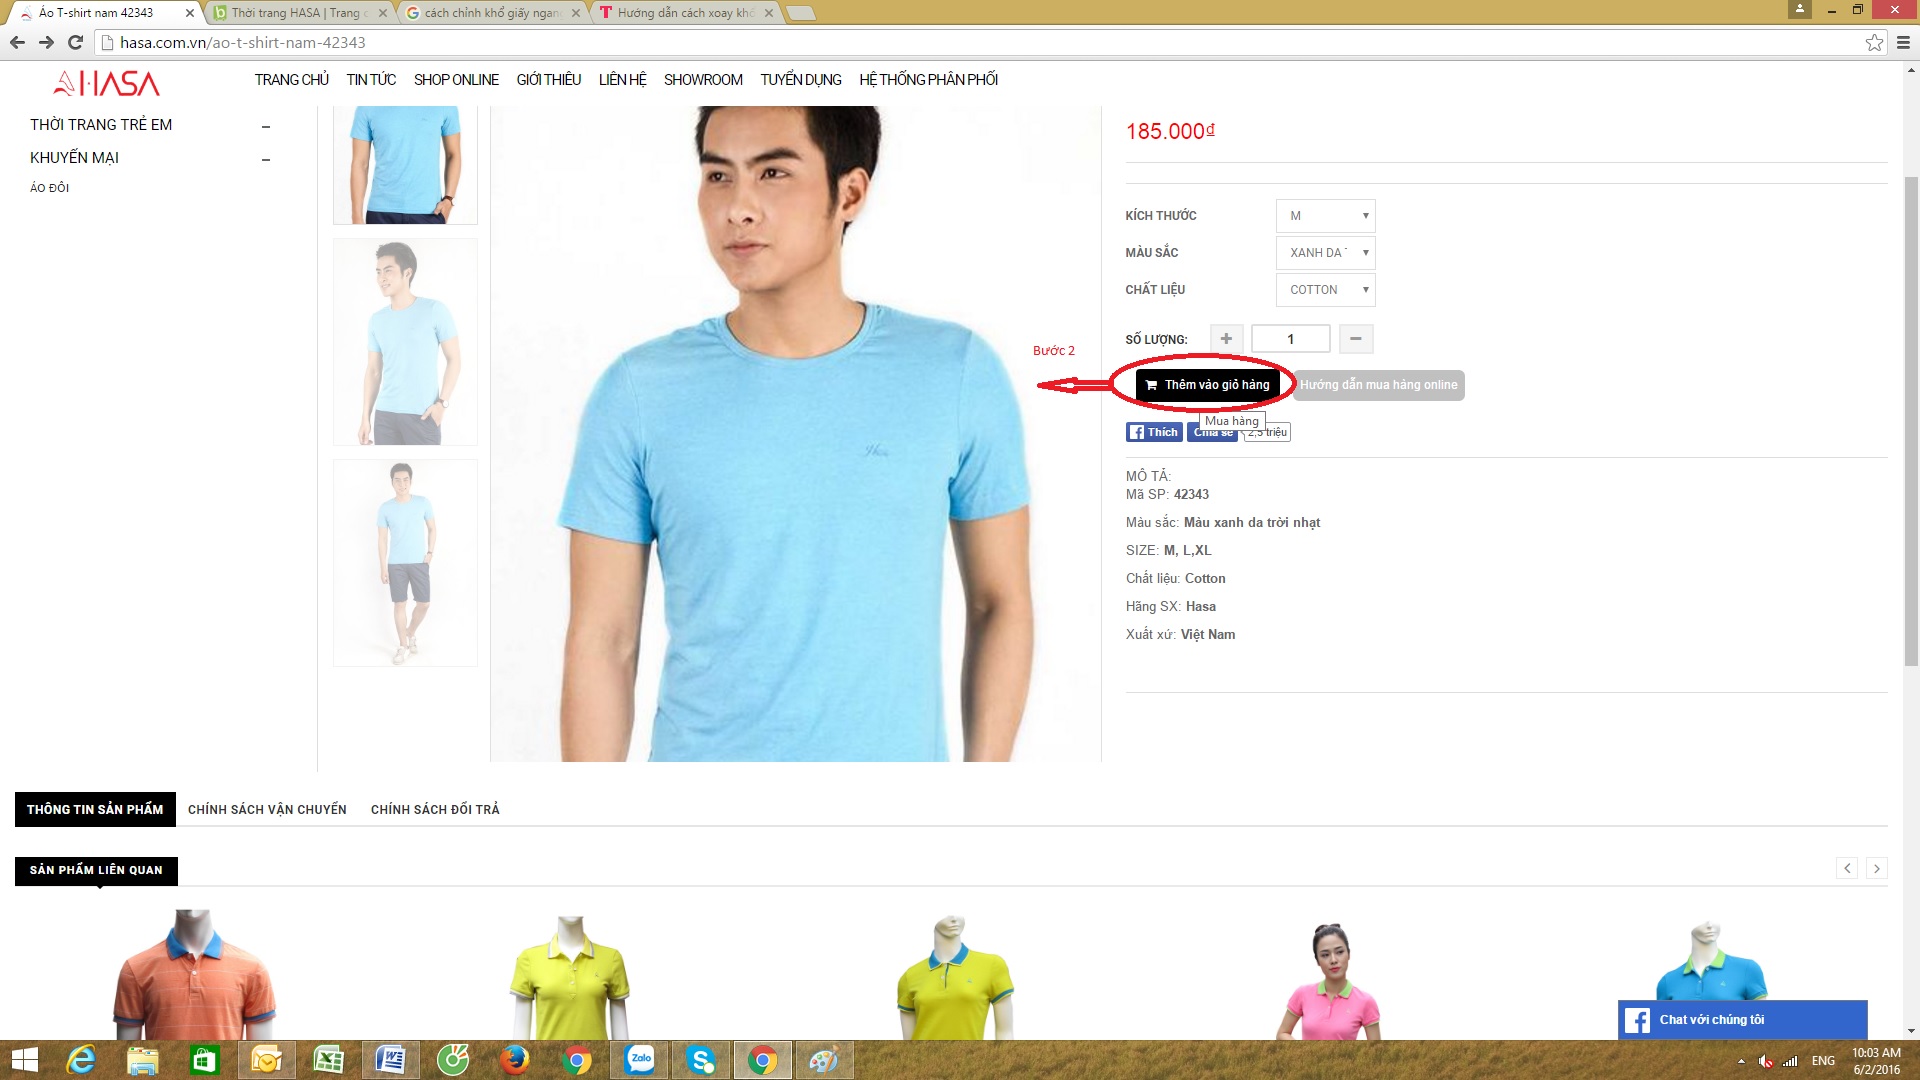The image size is (1920, 1080).
Task: Open Zalo from taskbar
Action: tap(640, 1059)
